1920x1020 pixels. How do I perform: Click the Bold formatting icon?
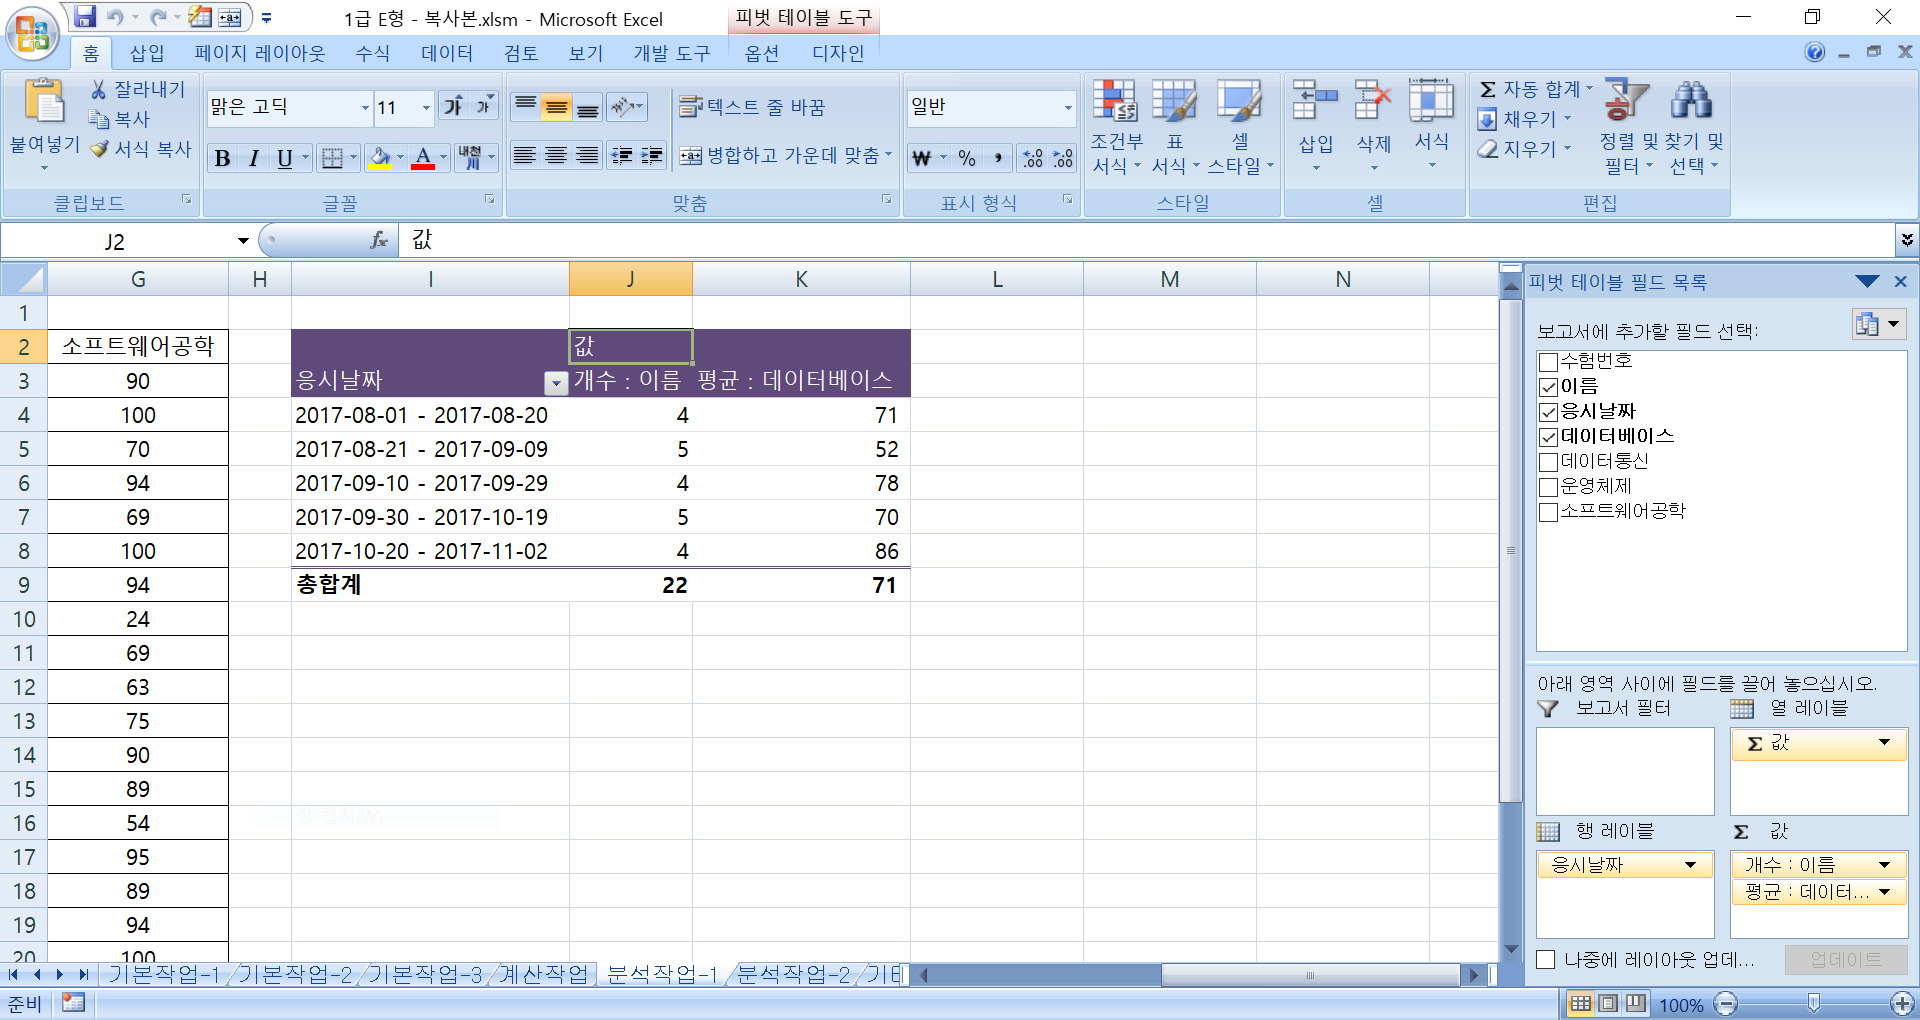tap(223, 158)
